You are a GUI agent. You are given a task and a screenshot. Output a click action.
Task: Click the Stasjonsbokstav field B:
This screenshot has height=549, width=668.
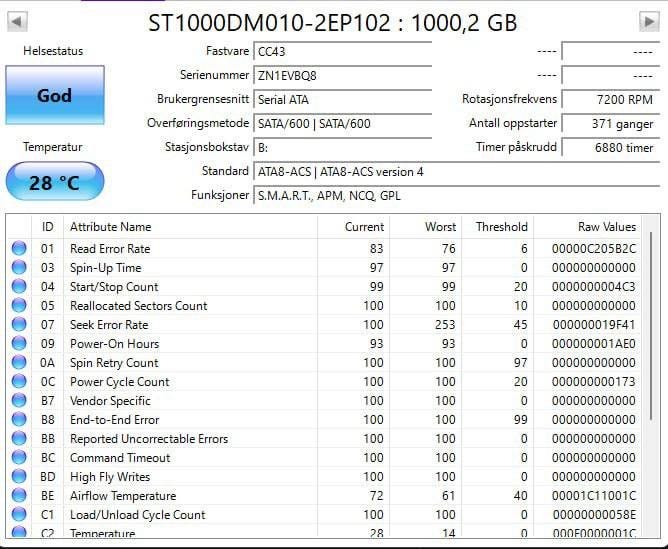click(x=343, y=147)
